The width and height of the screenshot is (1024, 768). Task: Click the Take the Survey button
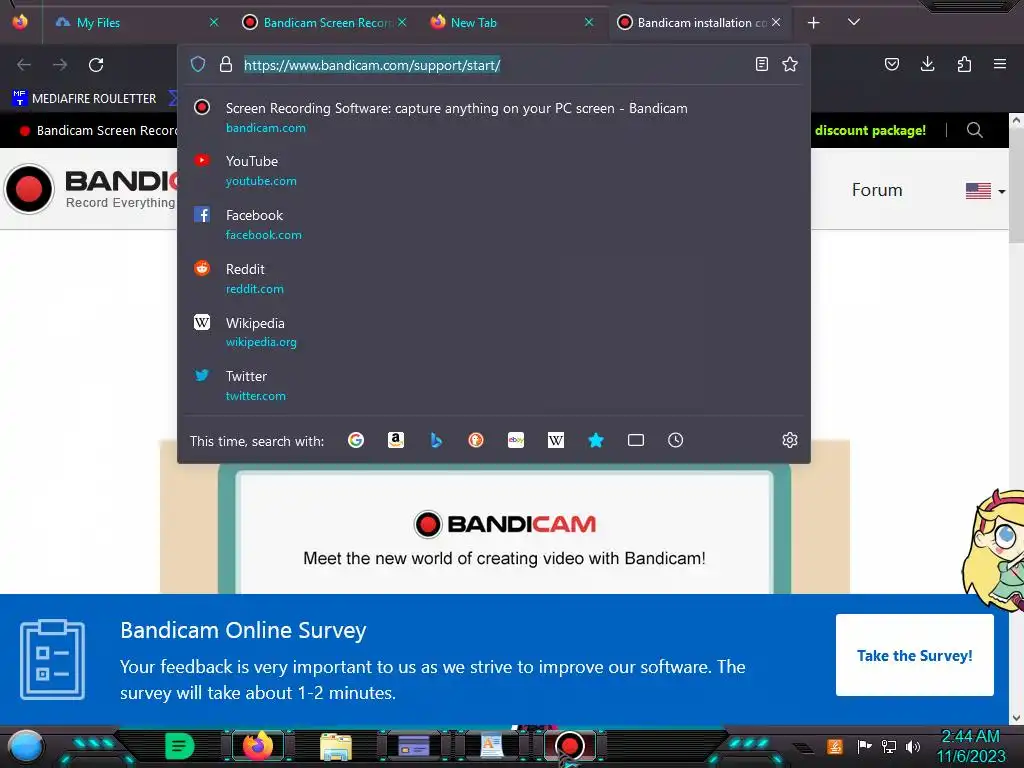coord(914,655)
